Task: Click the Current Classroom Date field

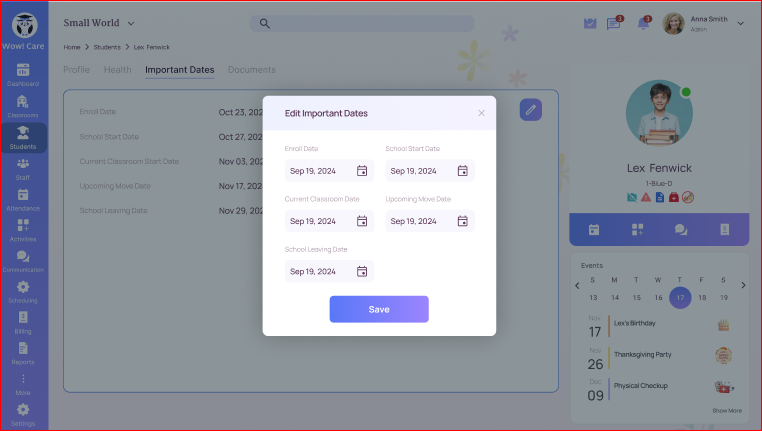Action: click(320, 221)
